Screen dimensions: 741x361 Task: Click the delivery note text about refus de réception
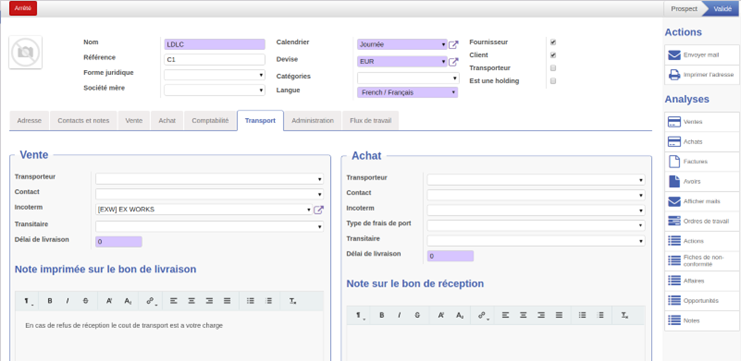pos(124,326)
